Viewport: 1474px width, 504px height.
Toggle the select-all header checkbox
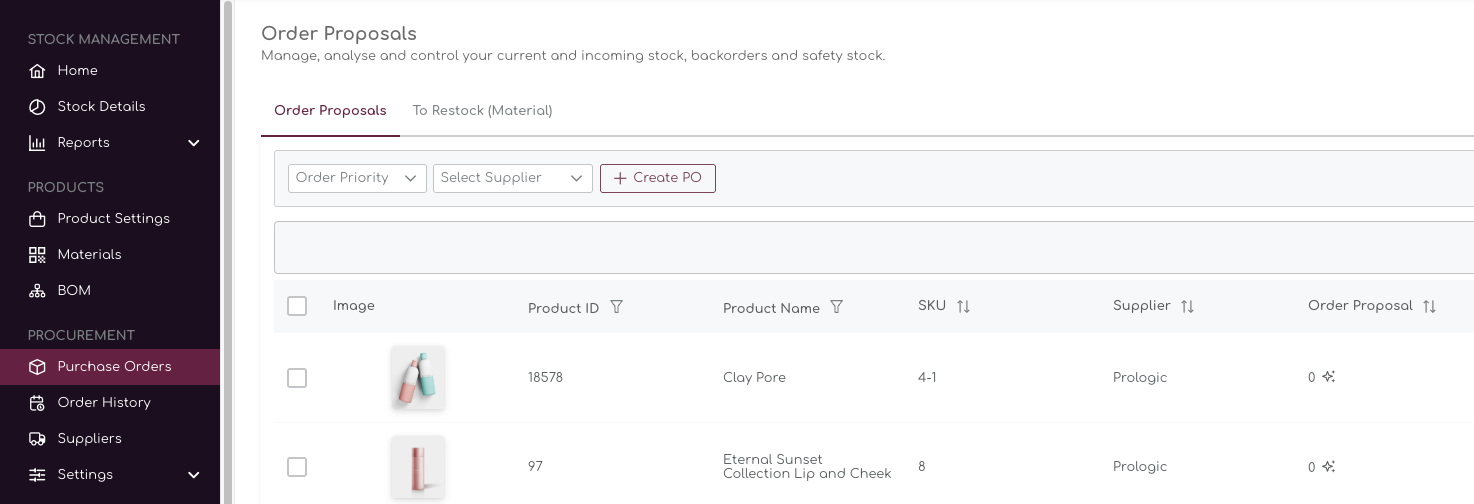(x=297, y=306)
